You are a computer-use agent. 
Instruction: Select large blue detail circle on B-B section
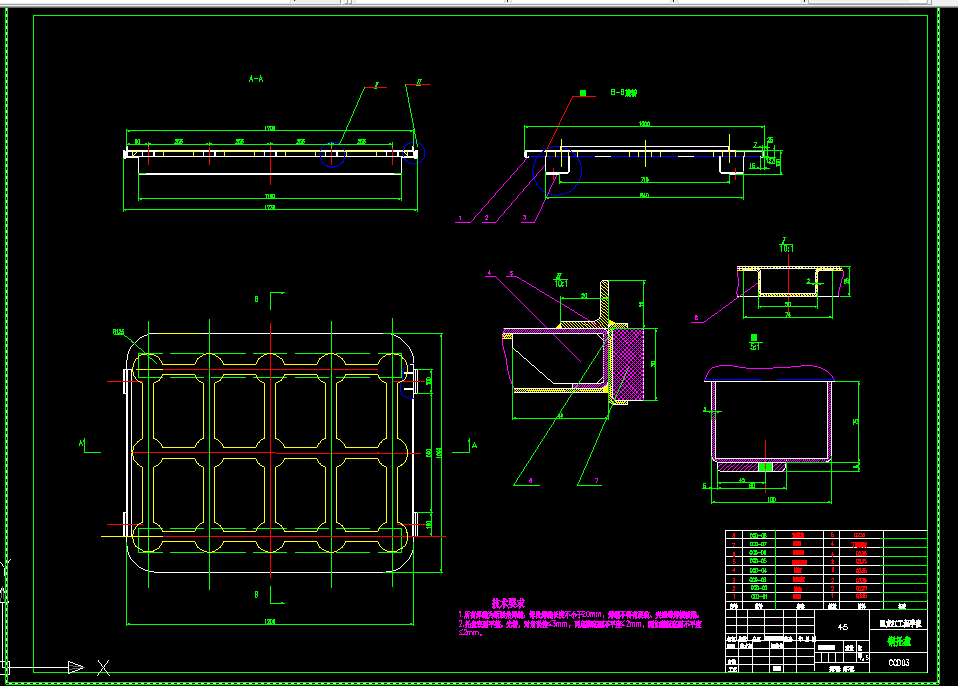(557, 171)
